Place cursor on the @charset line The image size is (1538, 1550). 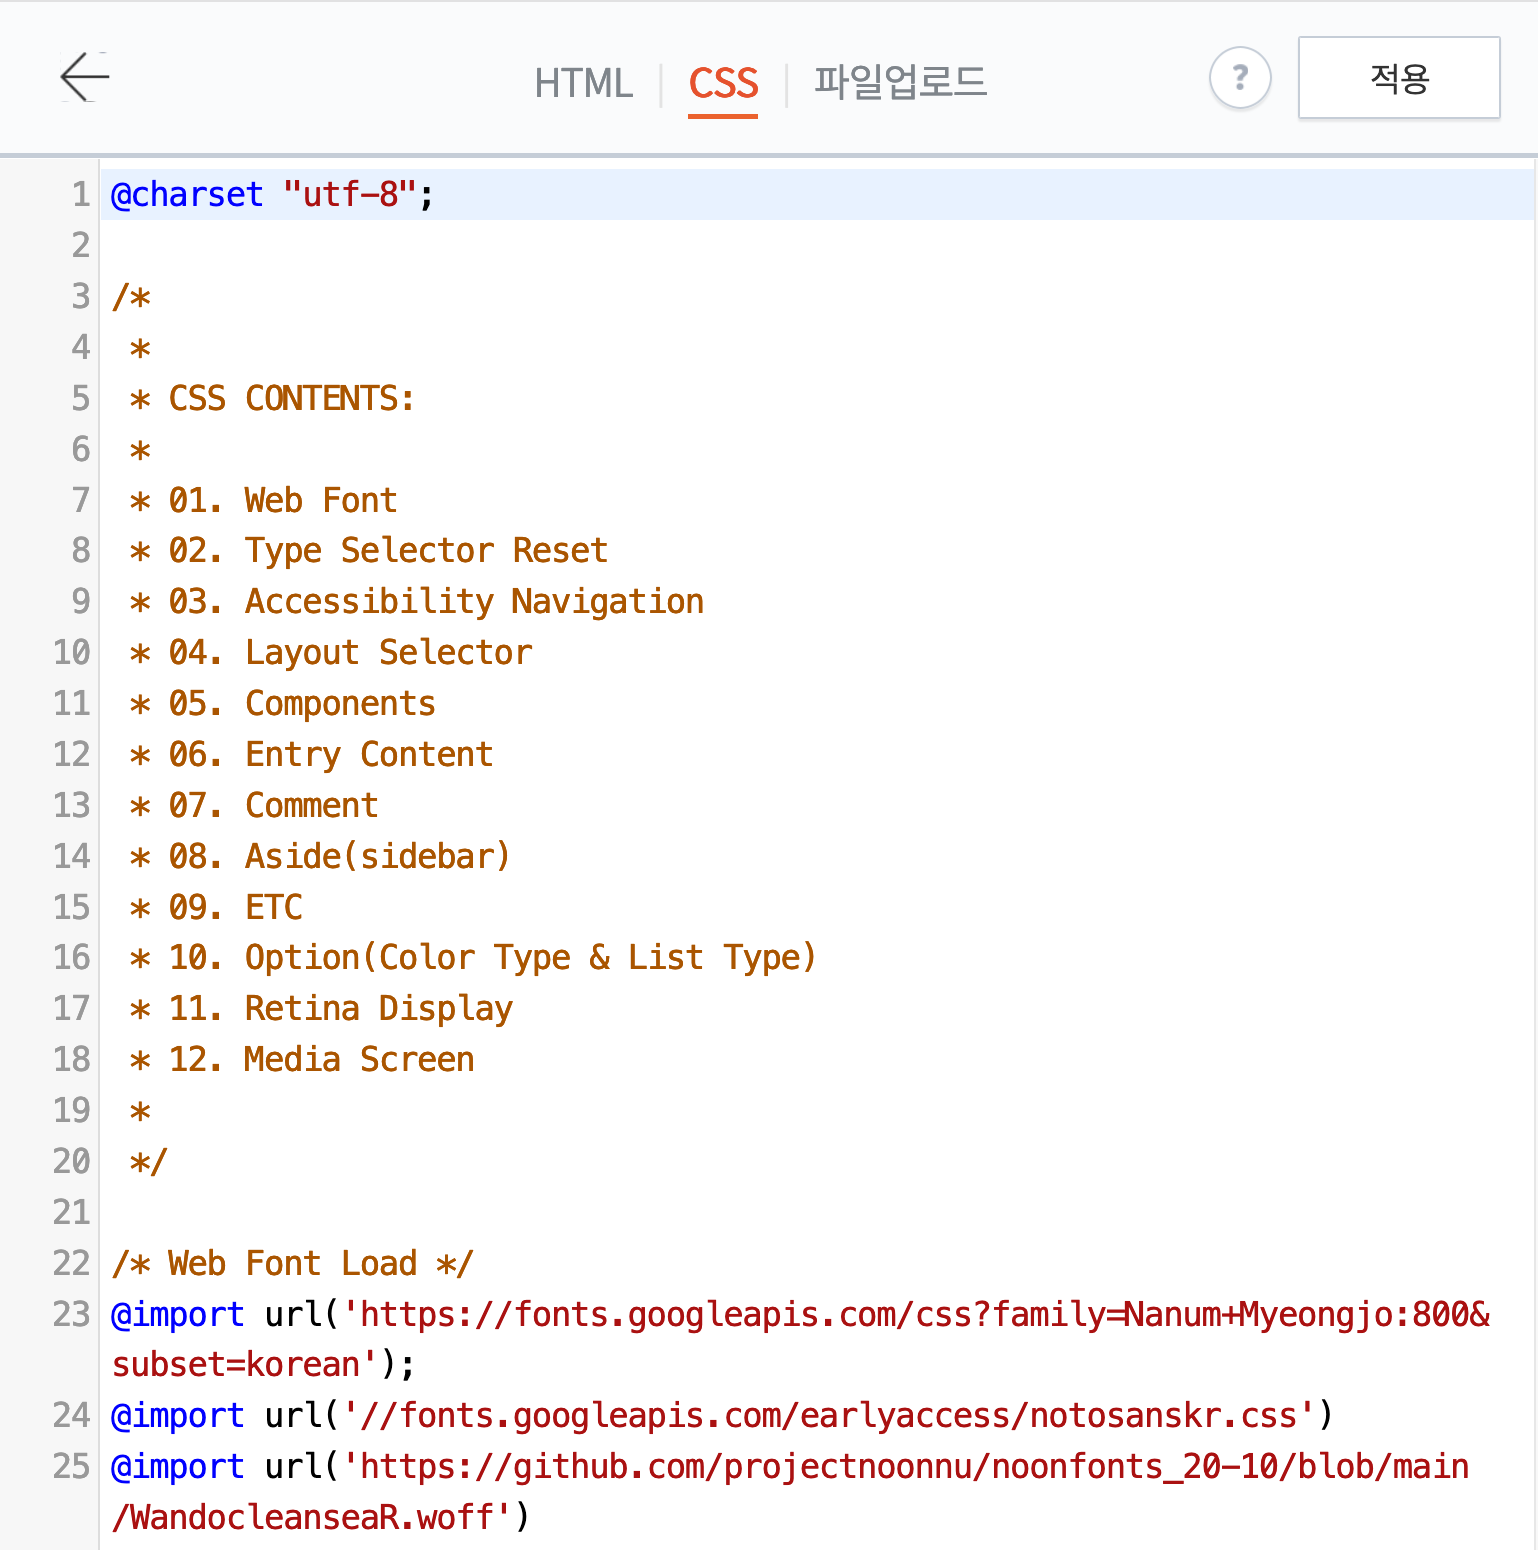(270, 194)
